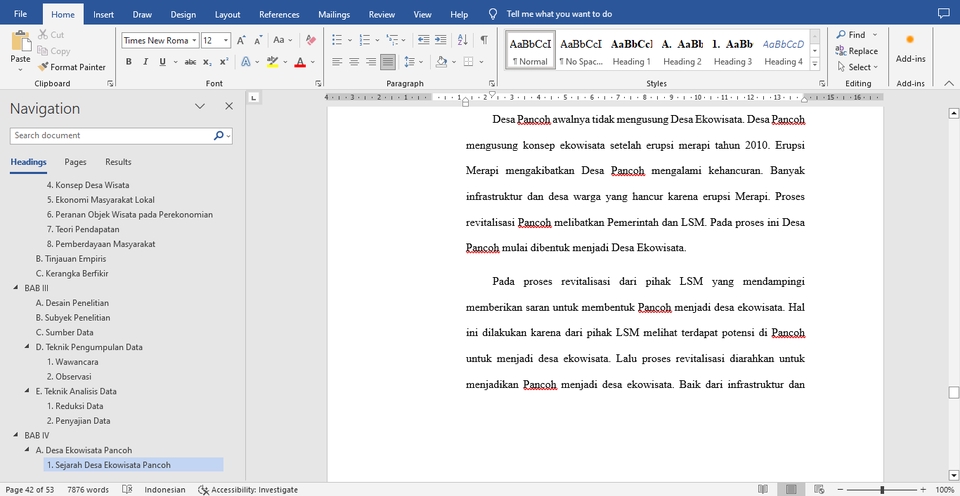Click Tell me what you want to do
Screen dimensions: 960x496
pyautogui.click(x=558, y=14)
